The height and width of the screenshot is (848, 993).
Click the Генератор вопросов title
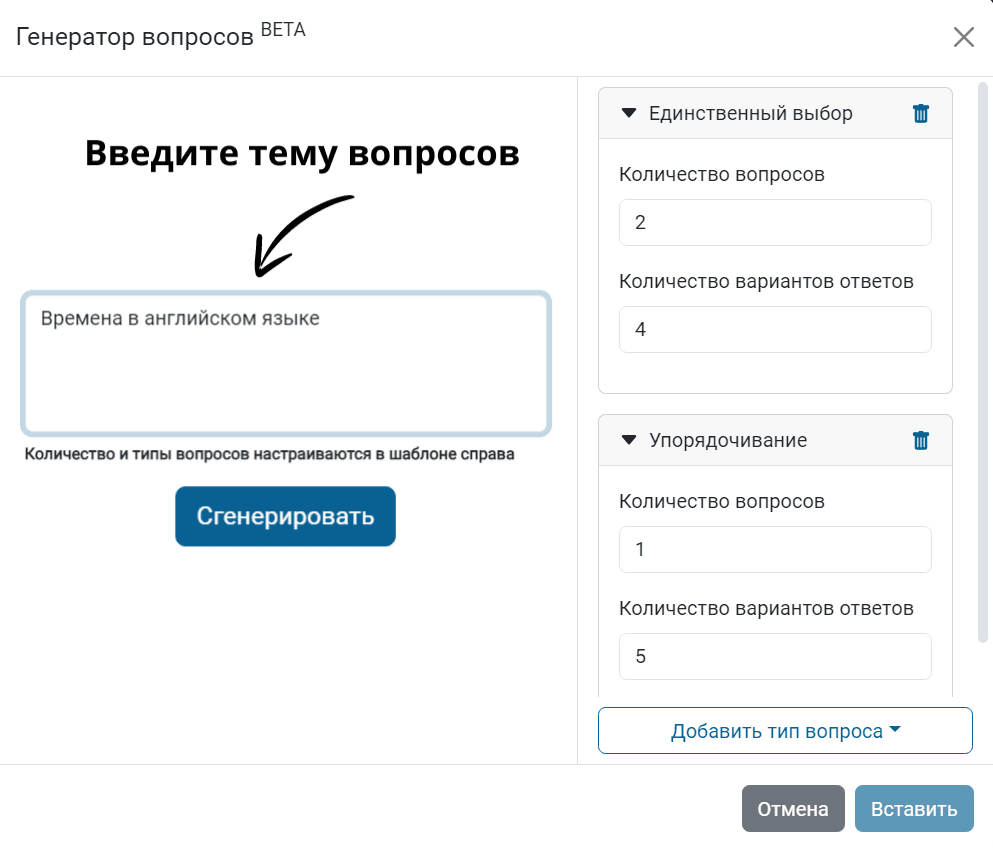point(134,37)
